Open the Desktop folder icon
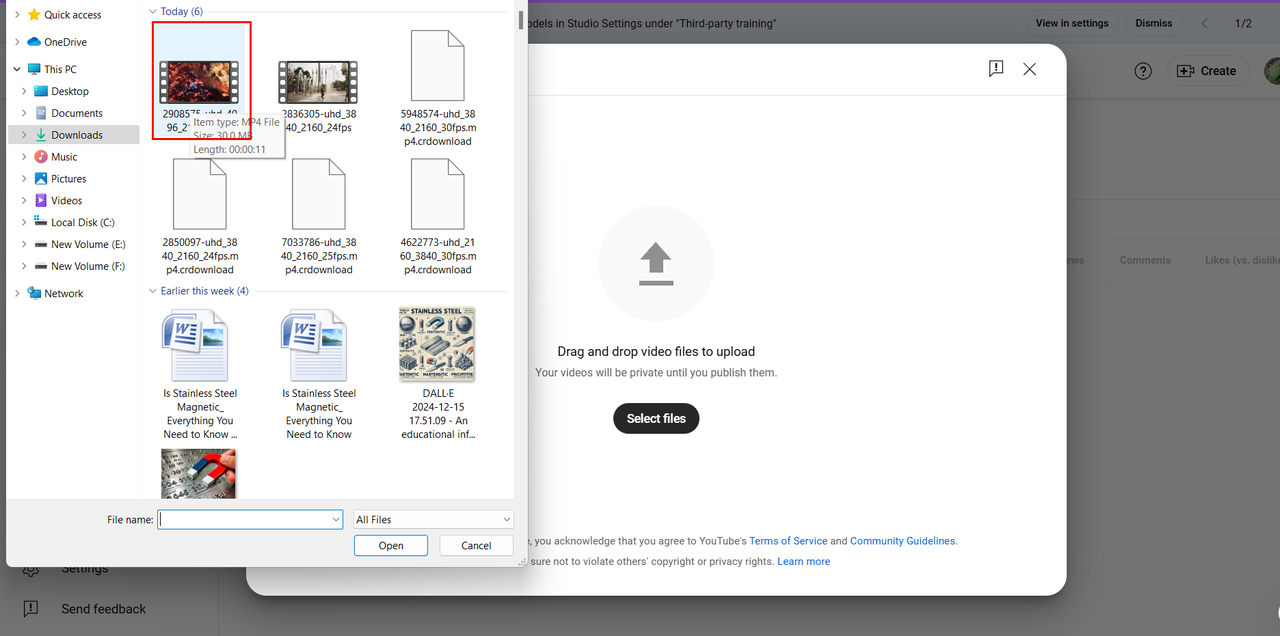The image size is (1280, 636). tap(41, 91)
